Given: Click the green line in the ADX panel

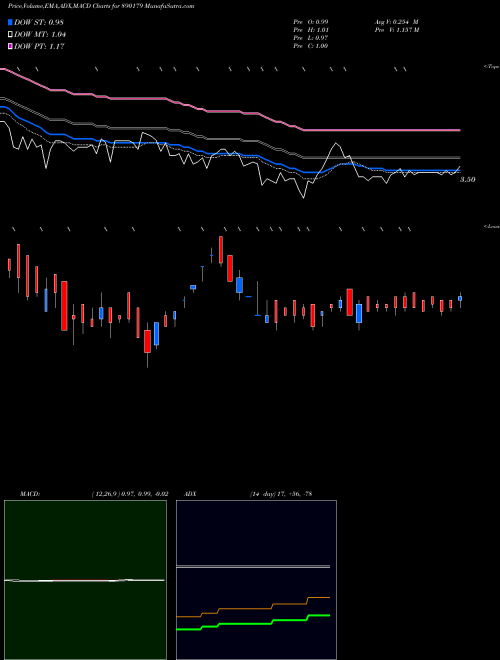Looking at the screenshot, I should click(x=253, y=623).
